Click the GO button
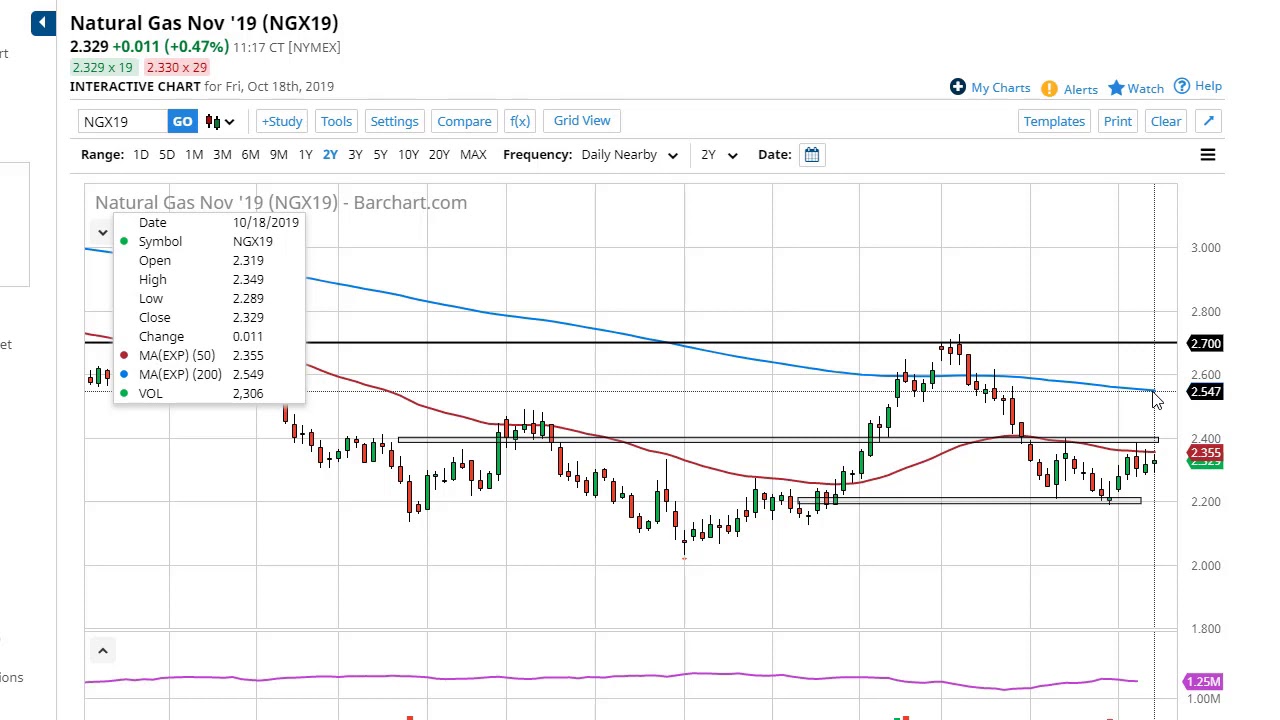1280x720 pixels. 182,122
